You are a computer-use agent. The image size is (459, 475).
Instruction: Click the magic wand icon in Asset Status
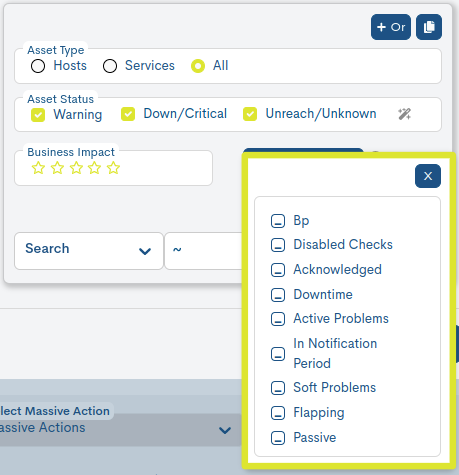click(404, 114)
